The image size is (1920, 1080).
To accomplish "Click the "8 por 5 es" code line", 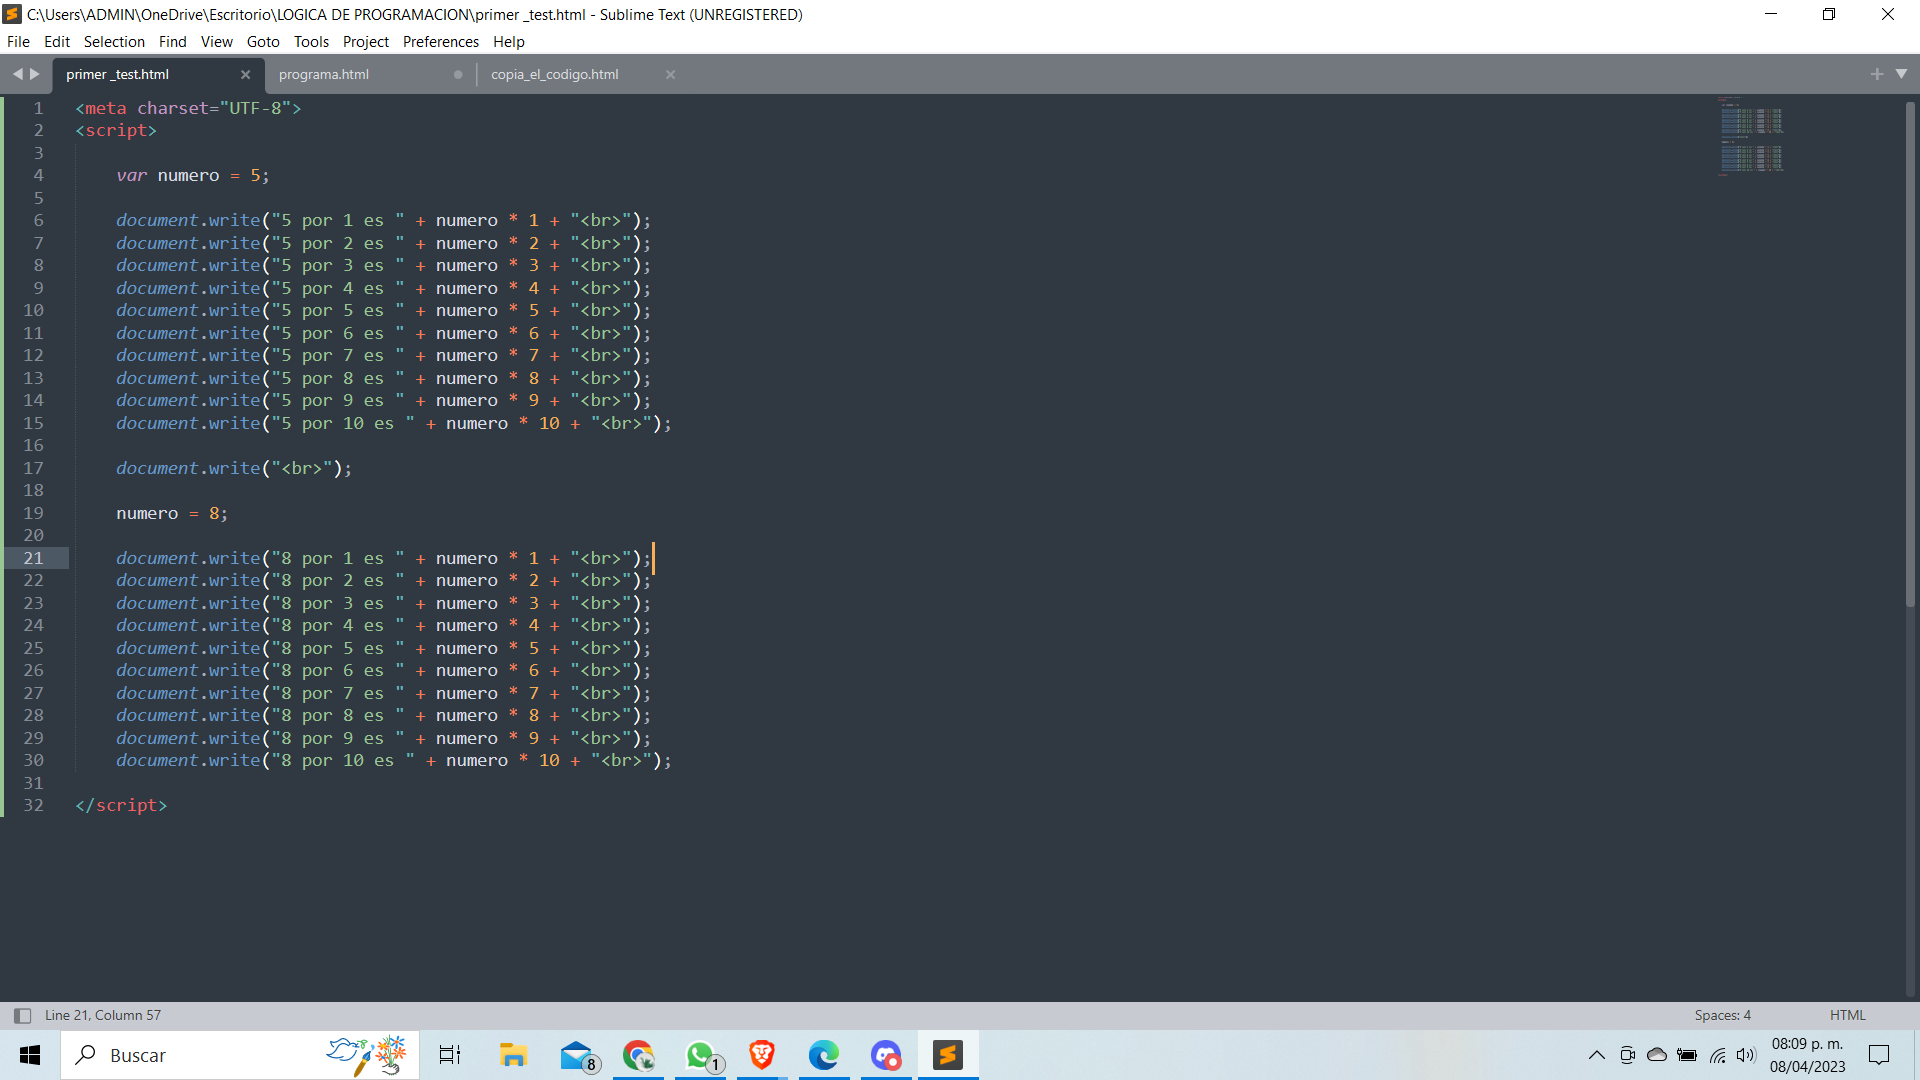I will pos(384,649).
